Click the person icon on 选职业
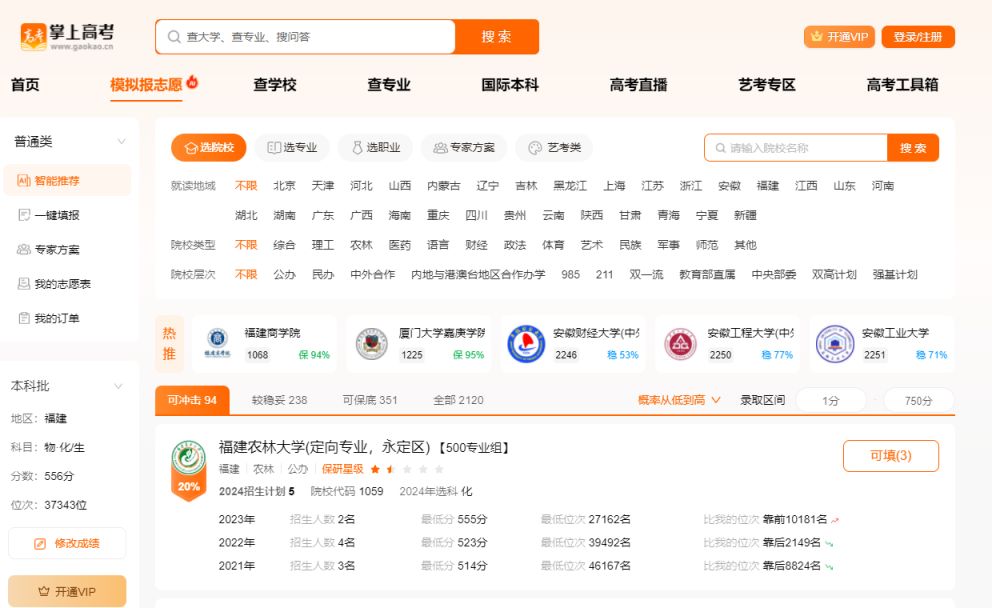This screenshot has height=608, width=992. click(x=357, y=147)
